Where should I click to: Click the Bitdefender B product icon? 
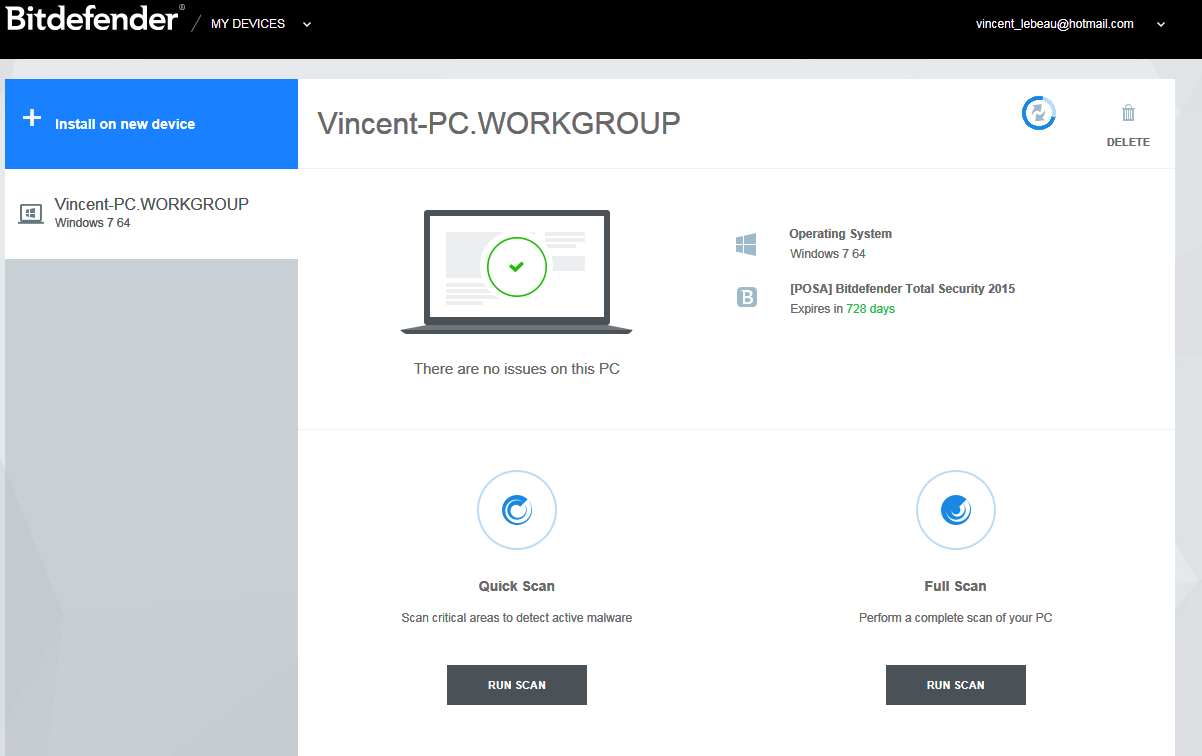click(x=746, y=297)
